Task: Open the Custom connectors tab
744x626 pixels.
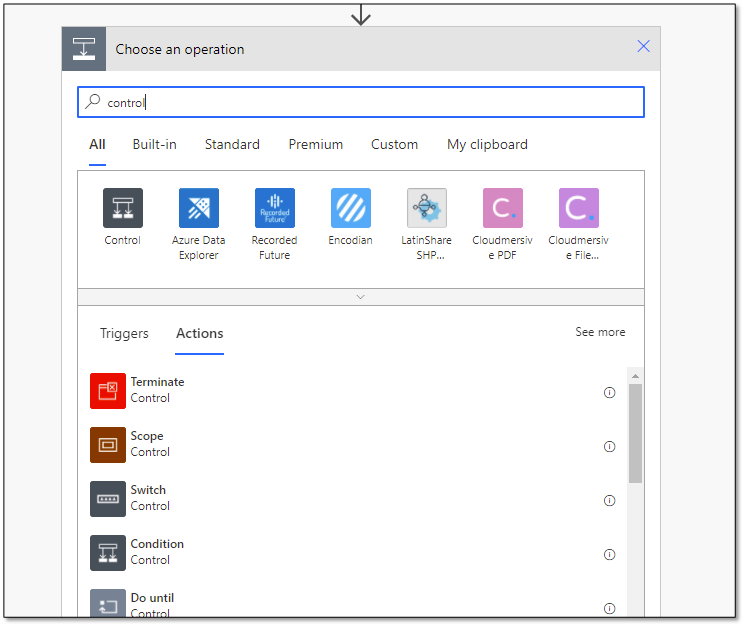Action: 394,144
